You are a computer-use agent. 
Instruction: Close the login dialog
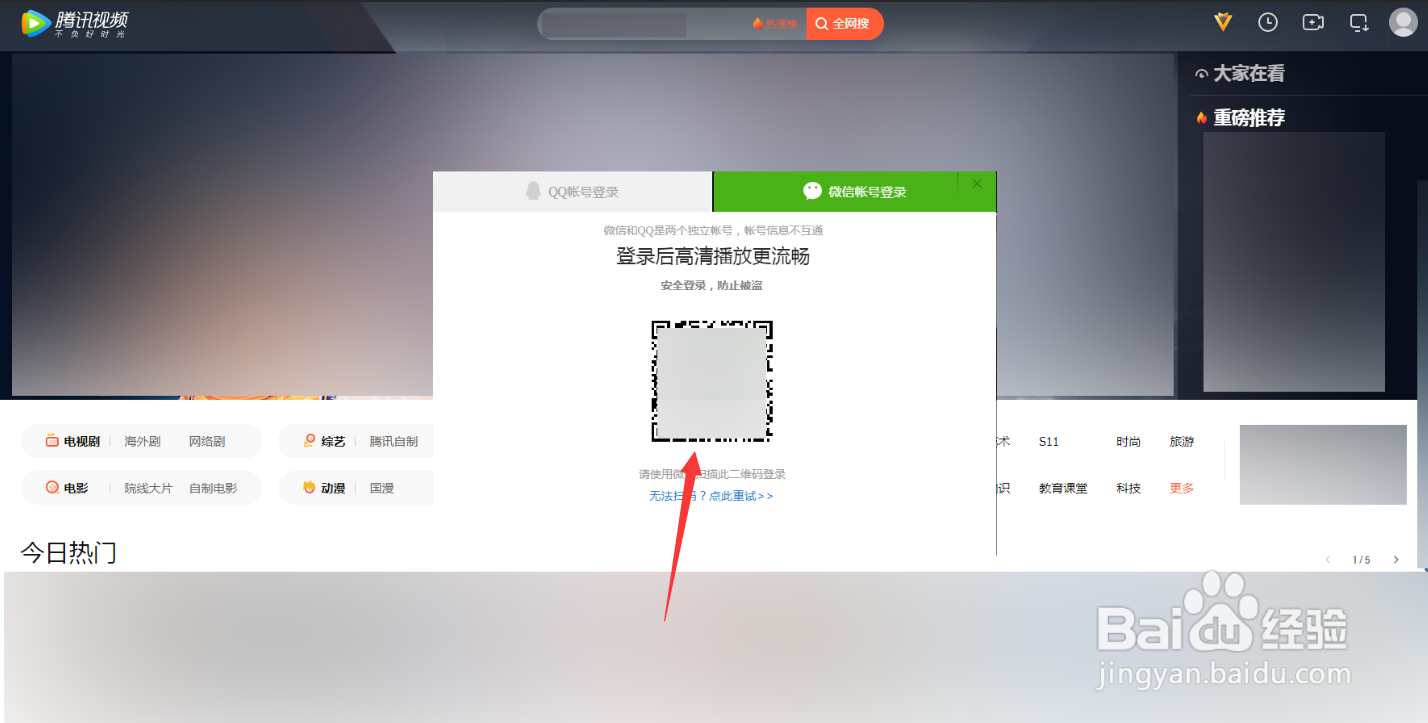pyautogui.click(x=977, y=184)
